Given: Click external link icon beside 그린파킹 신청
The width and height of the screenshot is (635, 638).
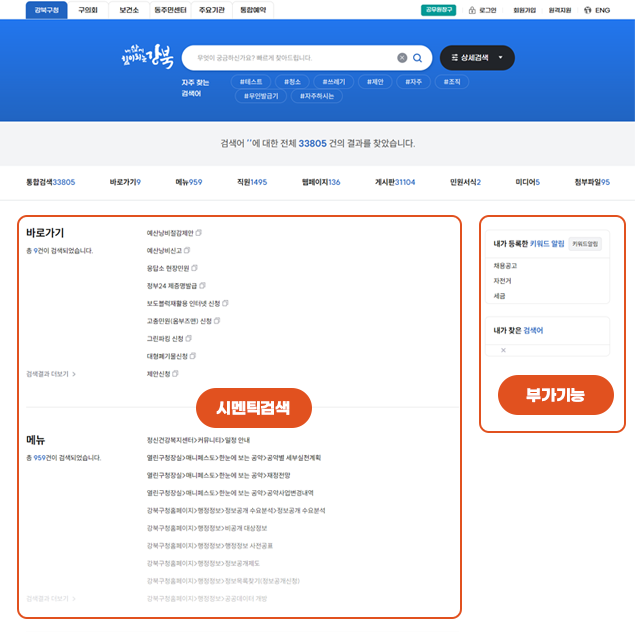Looking at the screenshot, I should point(190,338).
